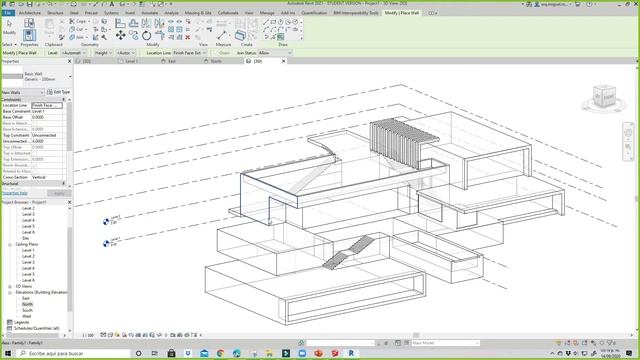Screen dimensions: 640x360
Task: Select Legends in Project Browser
Action: pos(22,322)
